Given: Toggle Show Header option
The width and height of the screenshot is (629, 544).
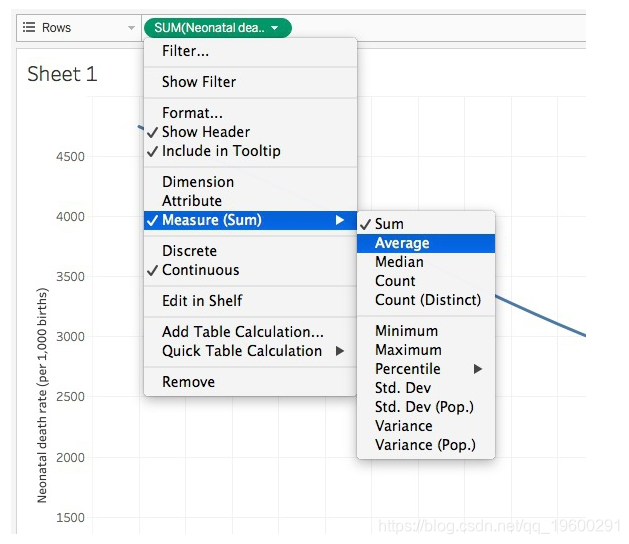Looking at the screenshot, I should (x=250, y=132).
